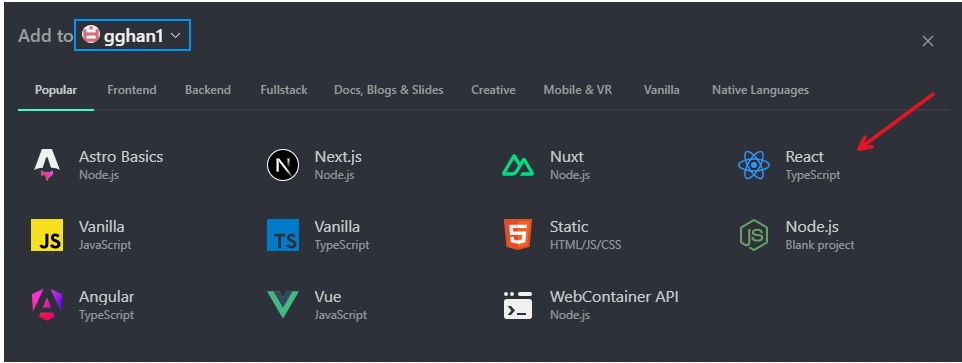The width and height of the screenshot is (962, 363).
Task: Select the Astro Basics template icon
Action: (x=47, y=165)
